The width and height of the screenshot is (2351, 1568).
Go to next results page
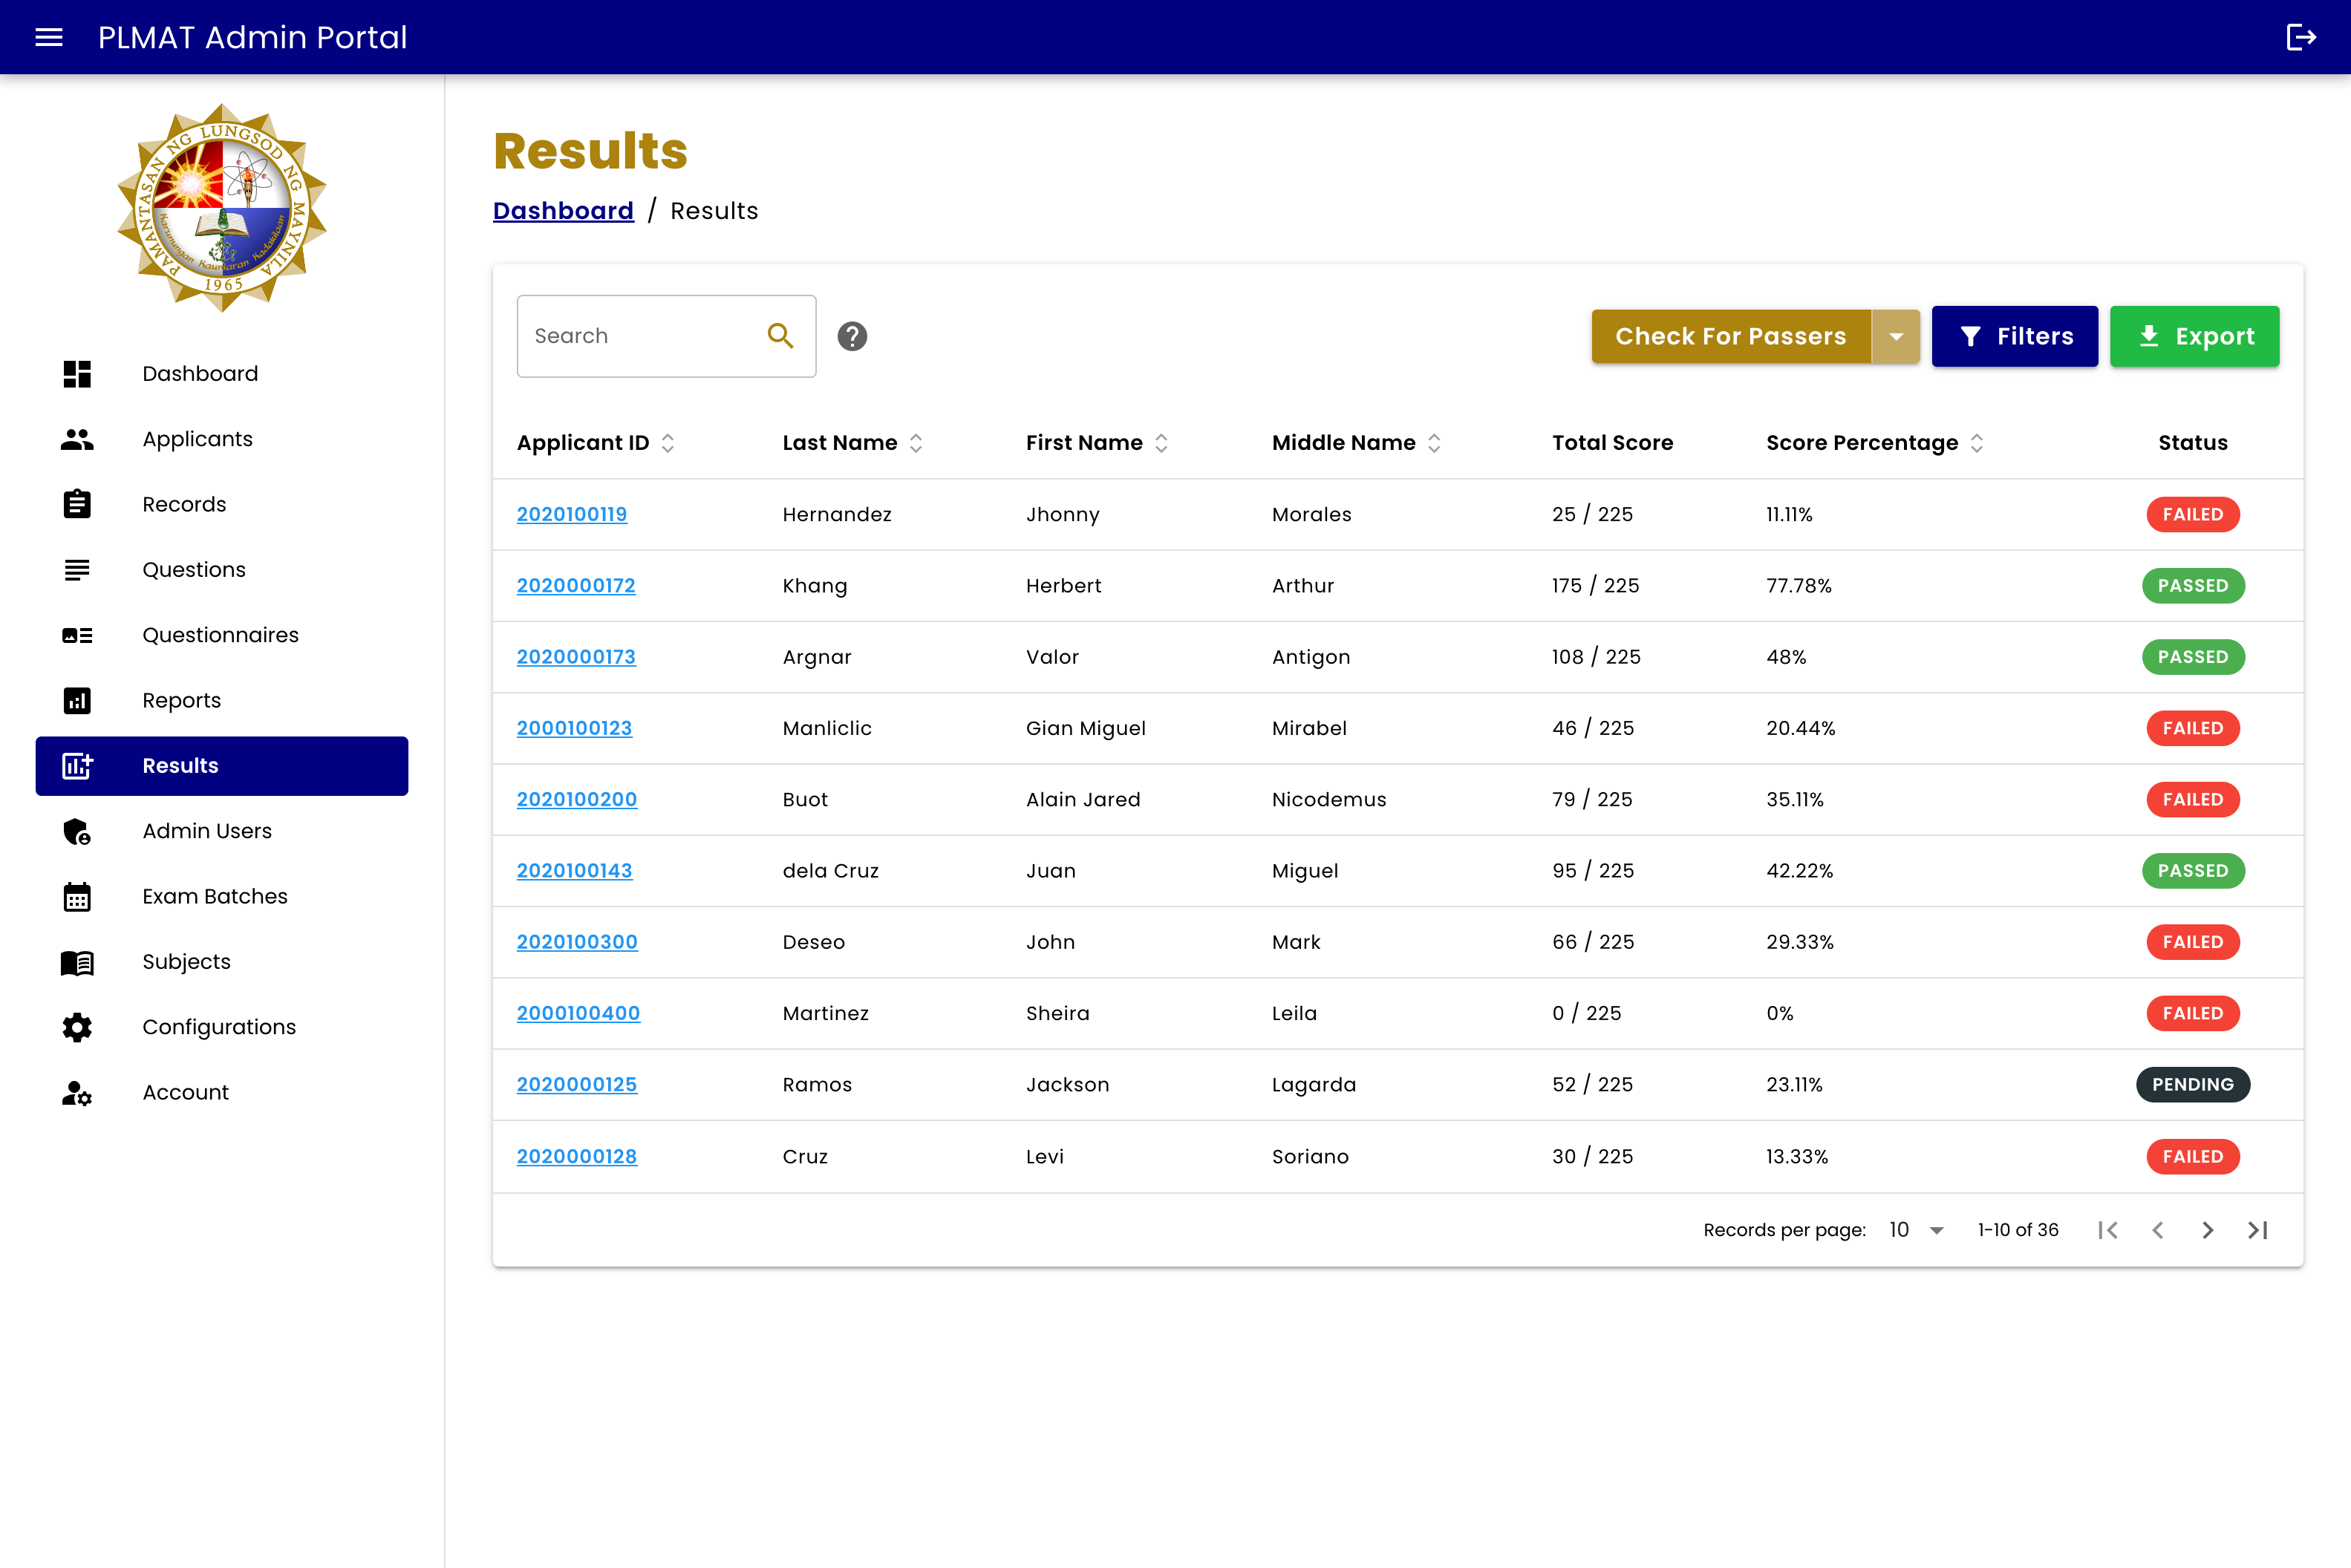tap(2207, 1230)
